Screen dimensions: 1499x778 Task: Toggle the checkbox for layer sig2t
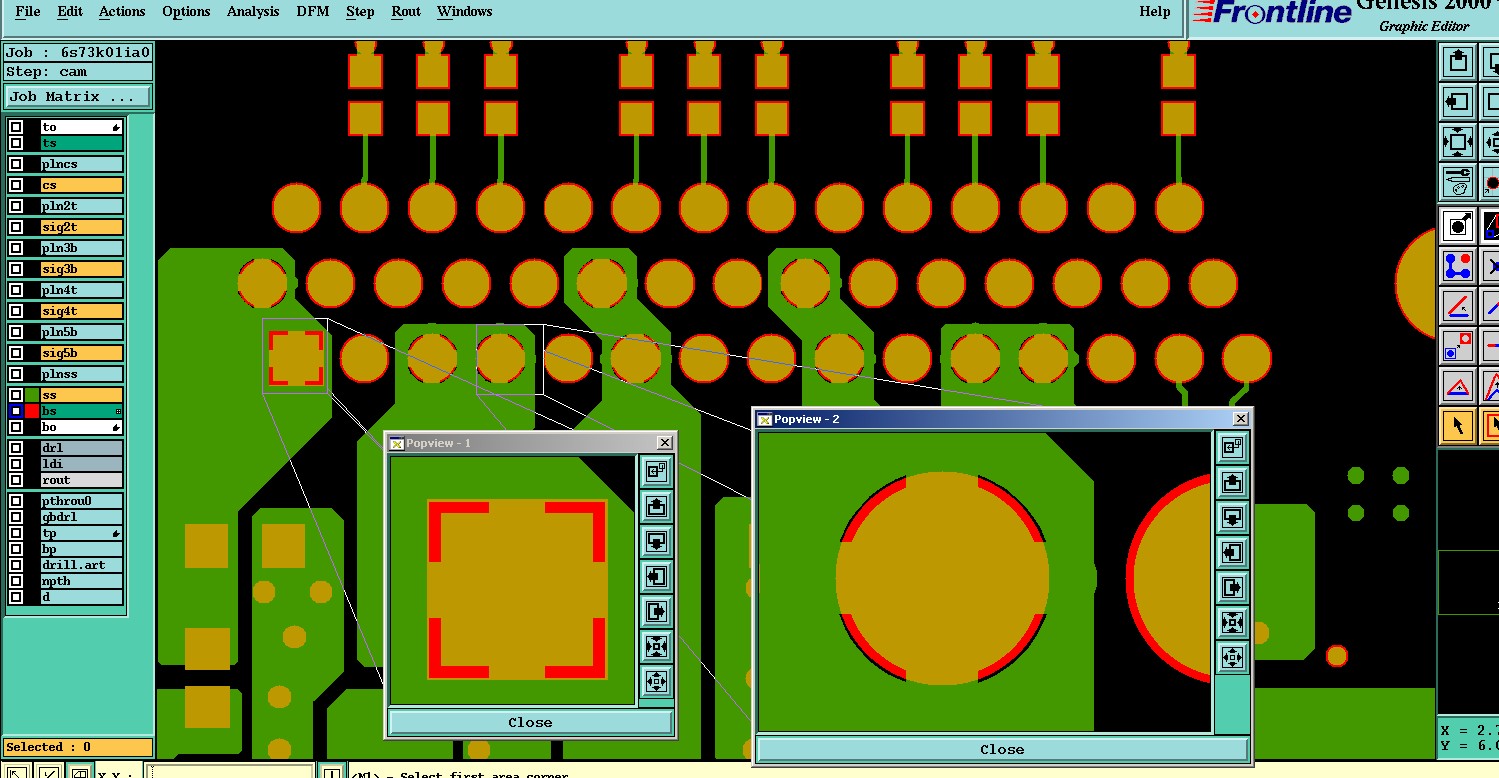(x=16, y=227)
